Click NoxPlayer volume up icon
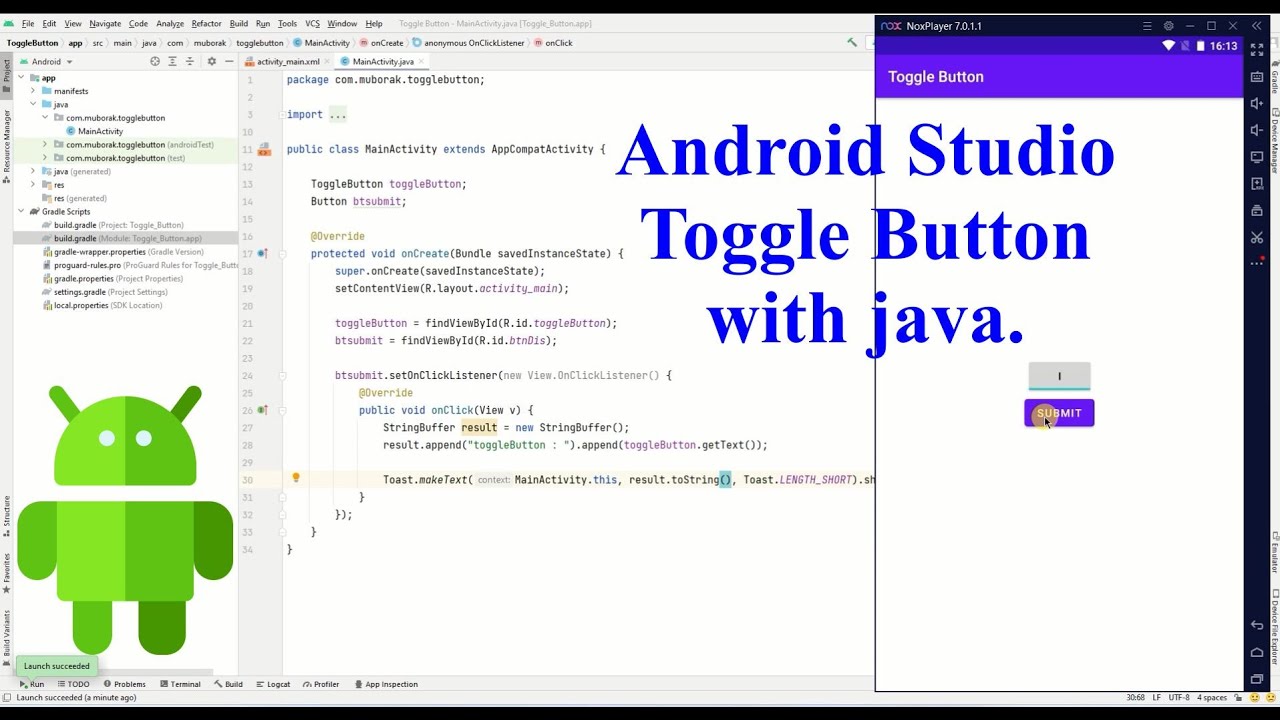The height and width of the screenshot is (720, 1280). [1257, 104]
